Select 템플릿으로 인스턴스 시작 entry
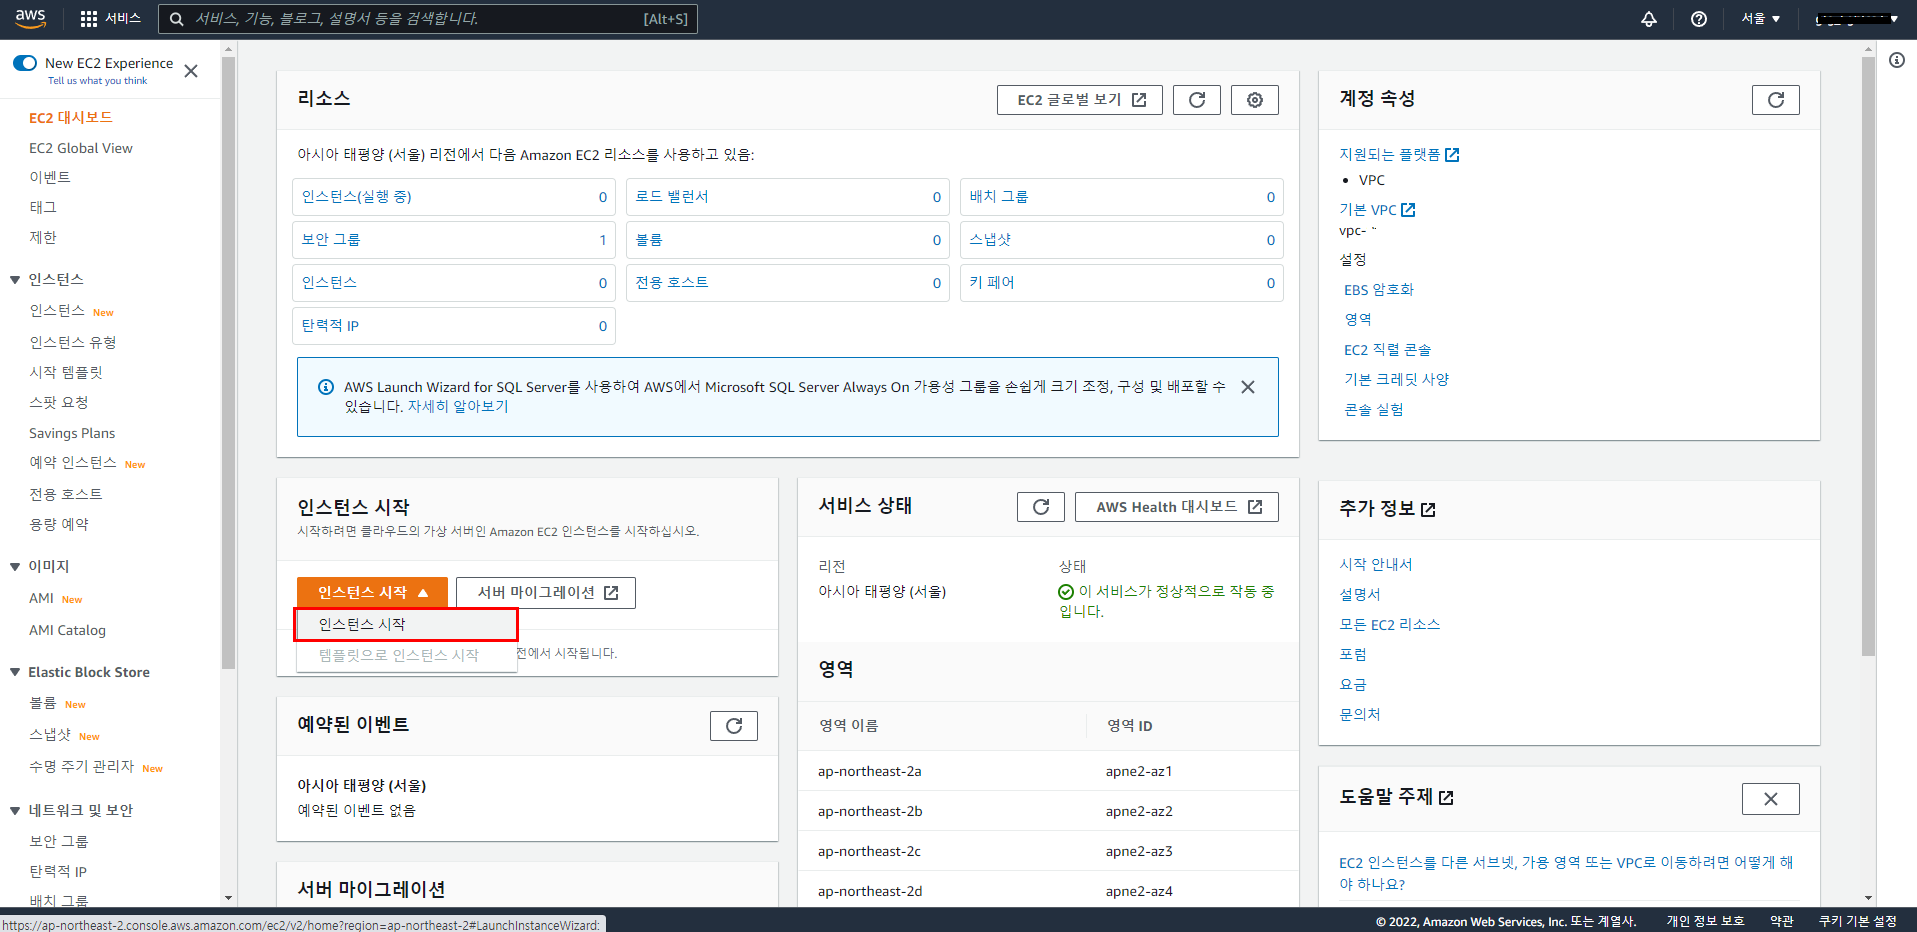 click(406, 655)
